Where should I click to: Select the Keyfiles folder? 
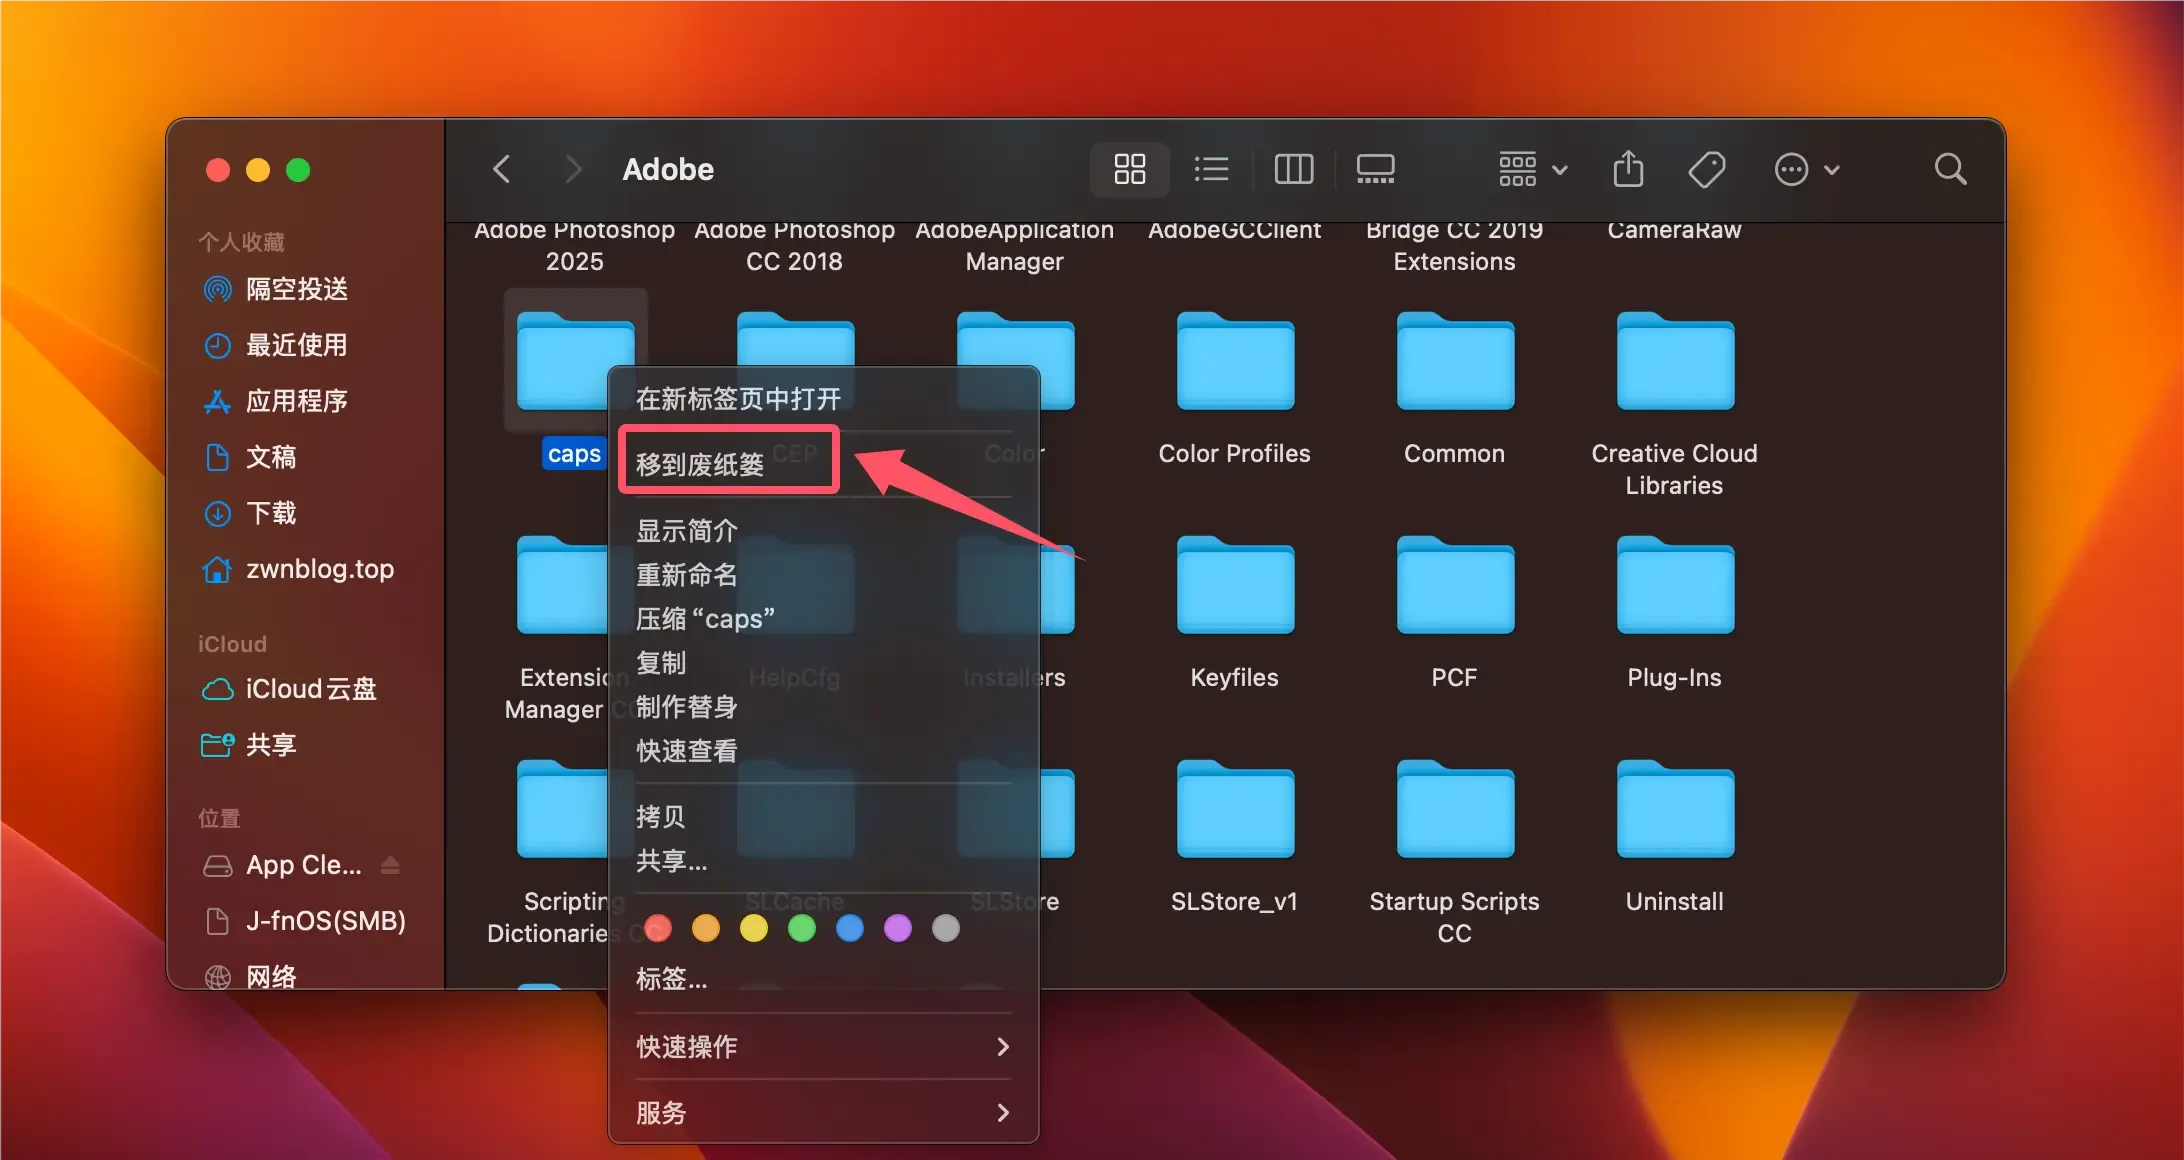tap(1235, 586)
